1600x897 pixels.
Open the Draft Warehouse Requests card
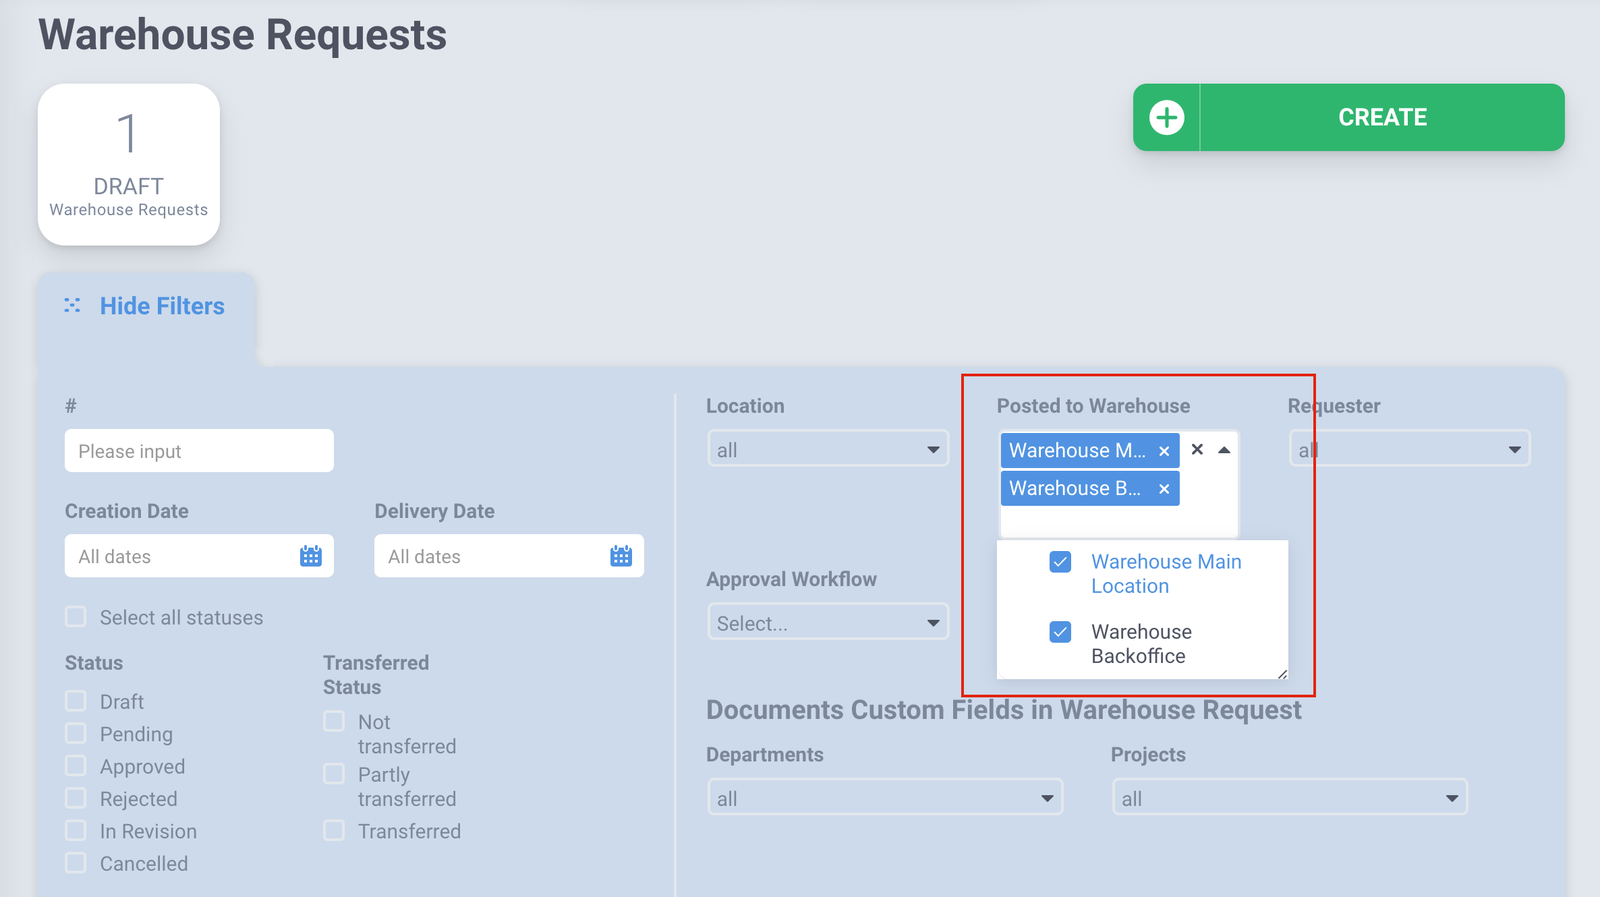129,164
